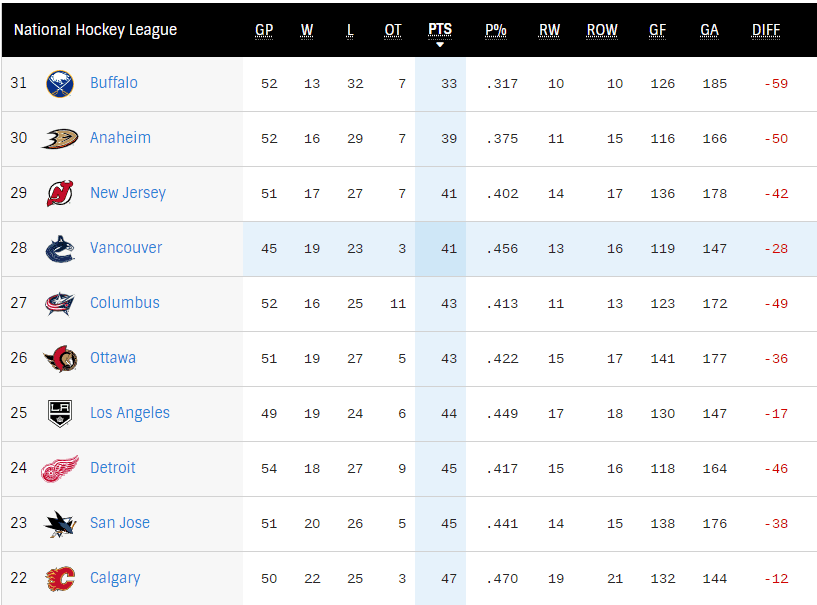Click the Calgary Flames logo icon
The height and width of the screenshot is (605, 817).
[60, 579]
